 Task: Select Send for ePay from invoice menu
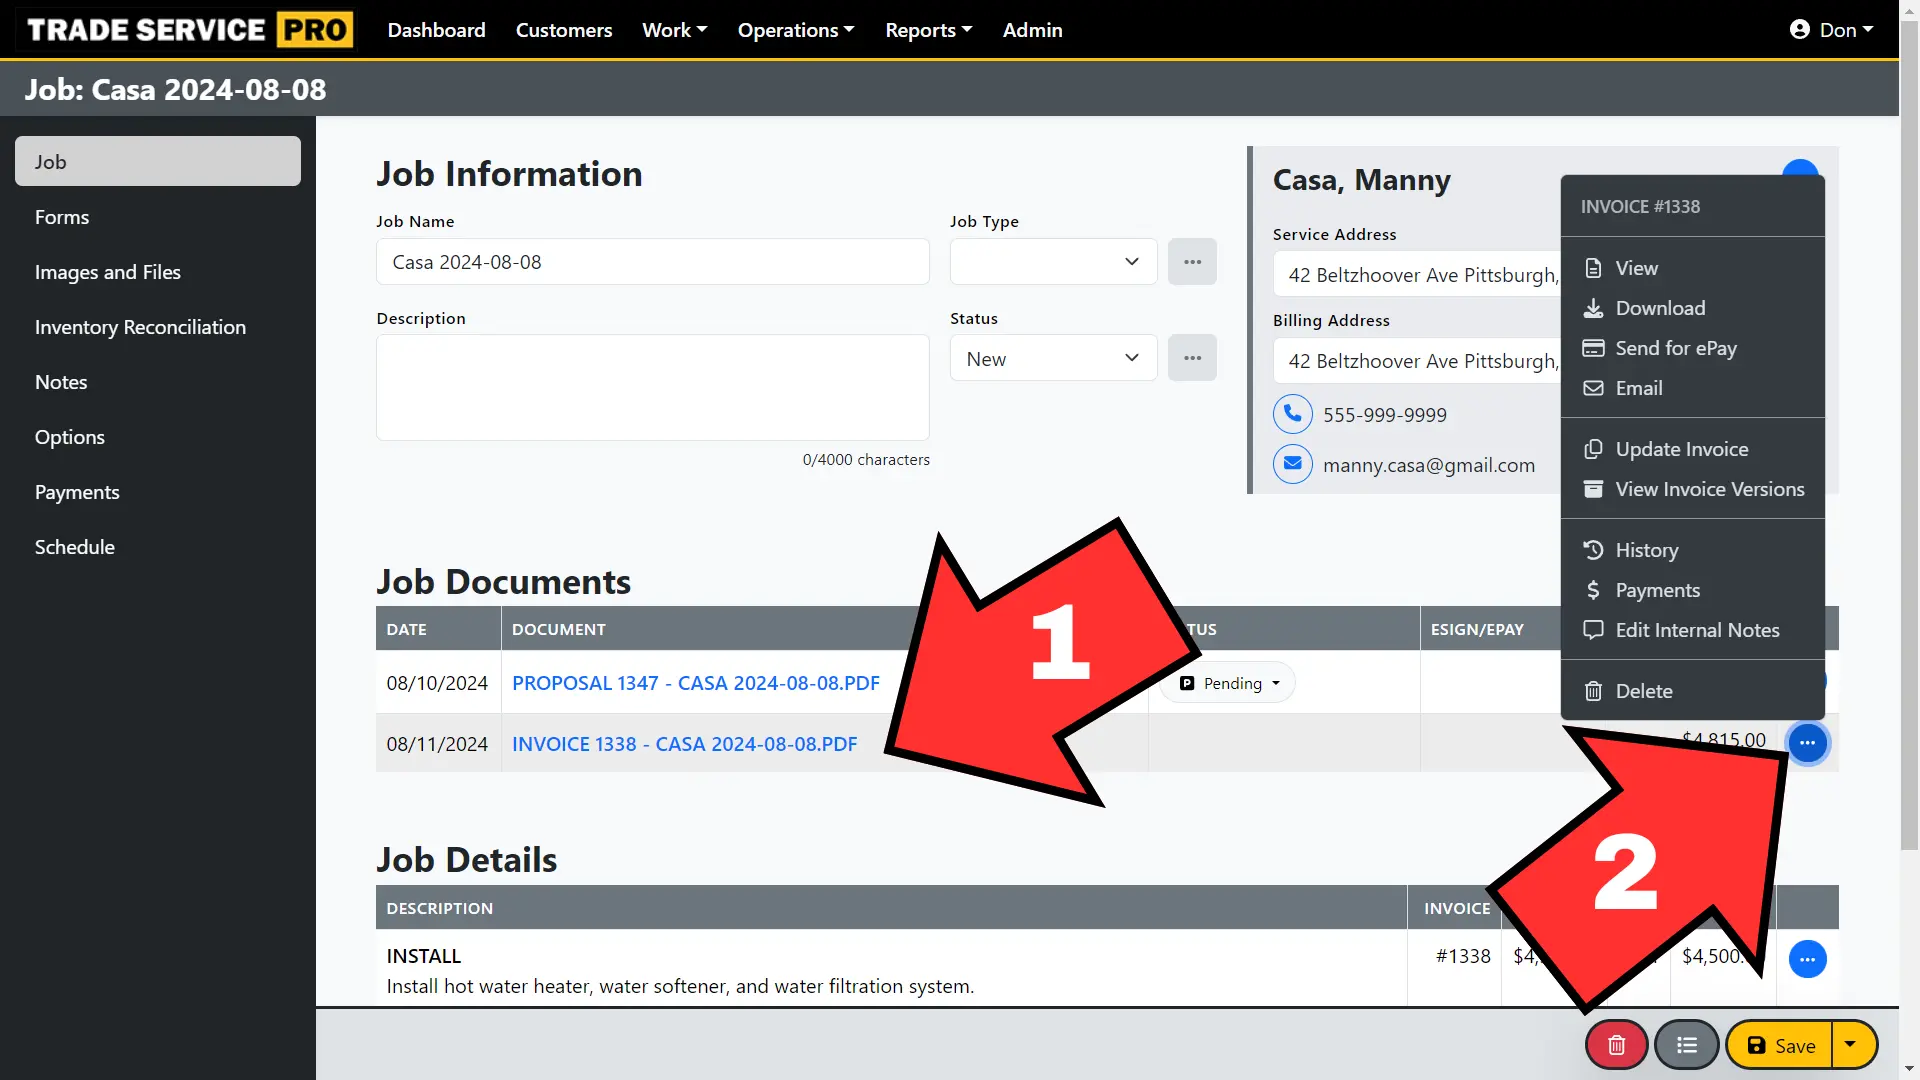(1675, 348)
